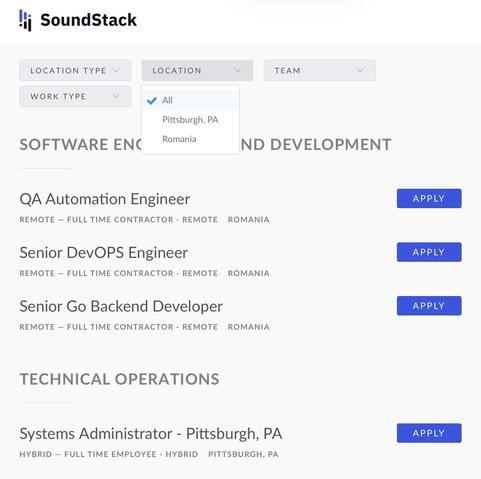481x479 pixels.
Task: Click the blue checkmark beside All
Action: click(152, 100)
